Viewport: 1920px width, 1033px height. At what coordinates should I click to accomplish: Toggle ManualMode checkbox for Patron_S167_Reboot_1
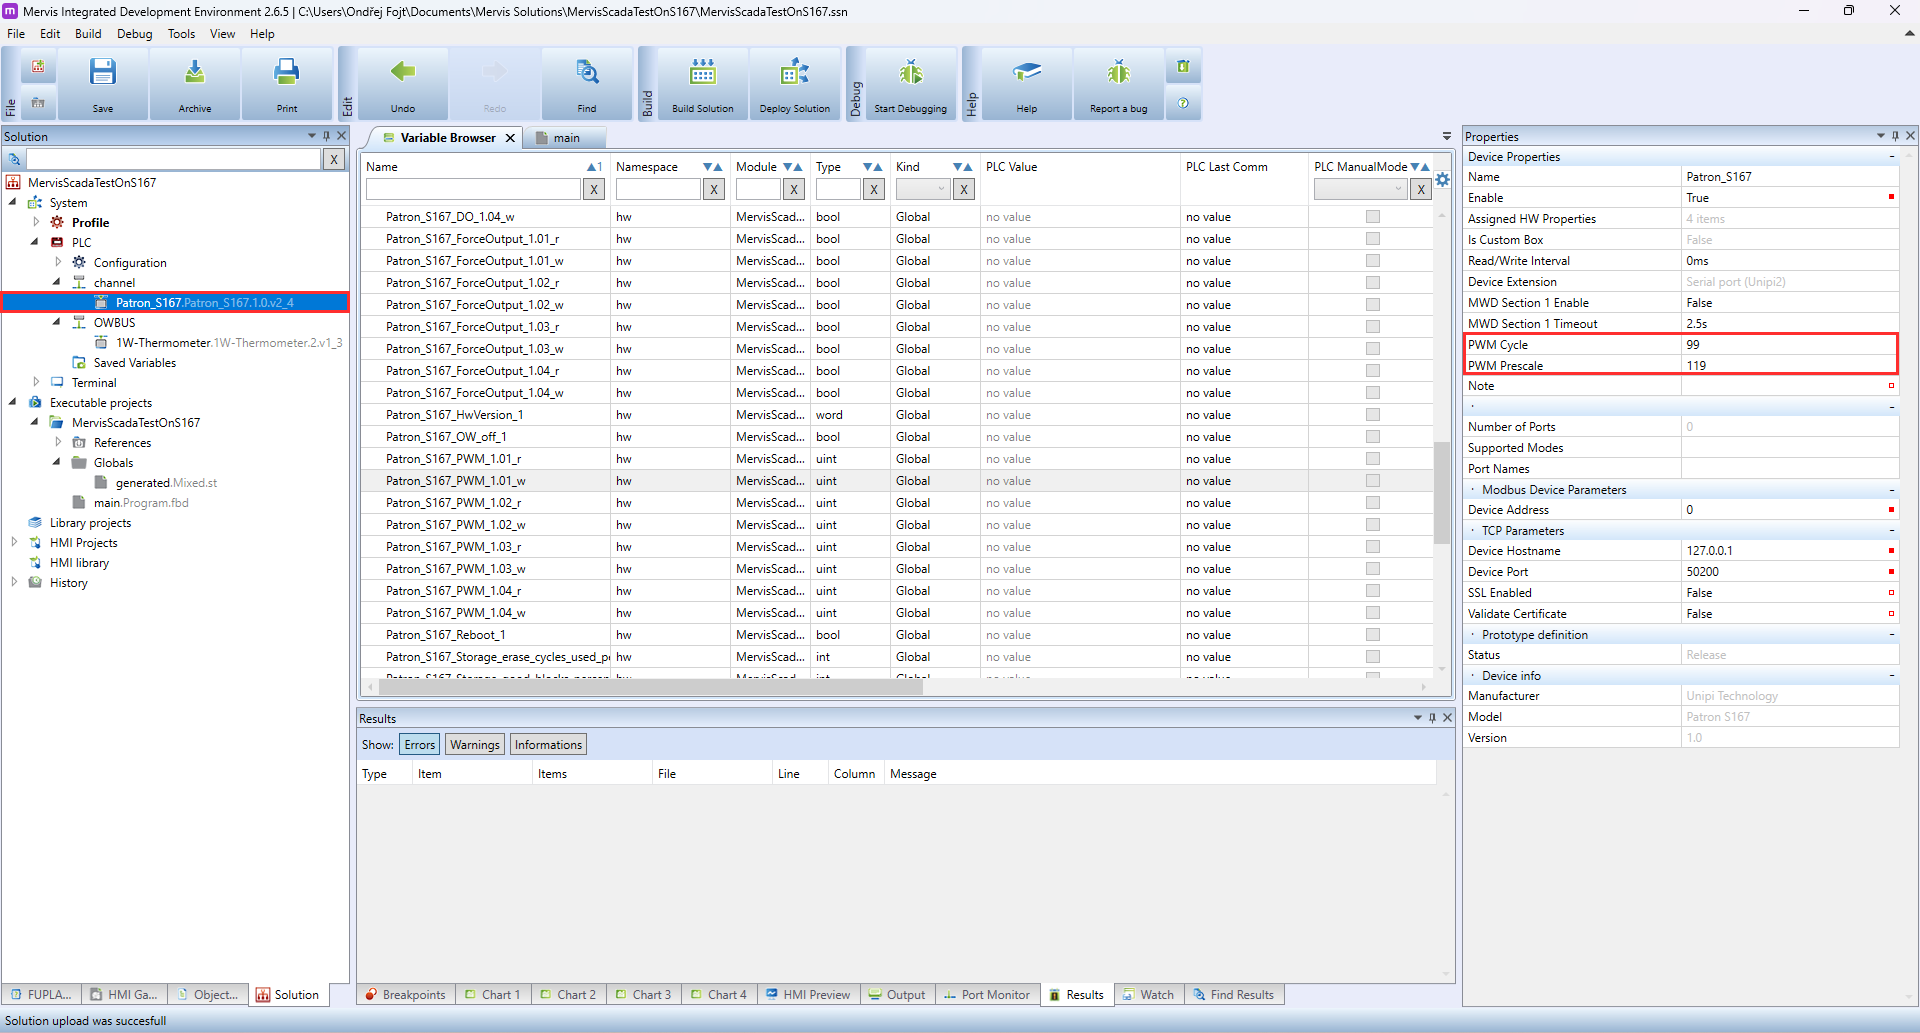pos(1373,635)
